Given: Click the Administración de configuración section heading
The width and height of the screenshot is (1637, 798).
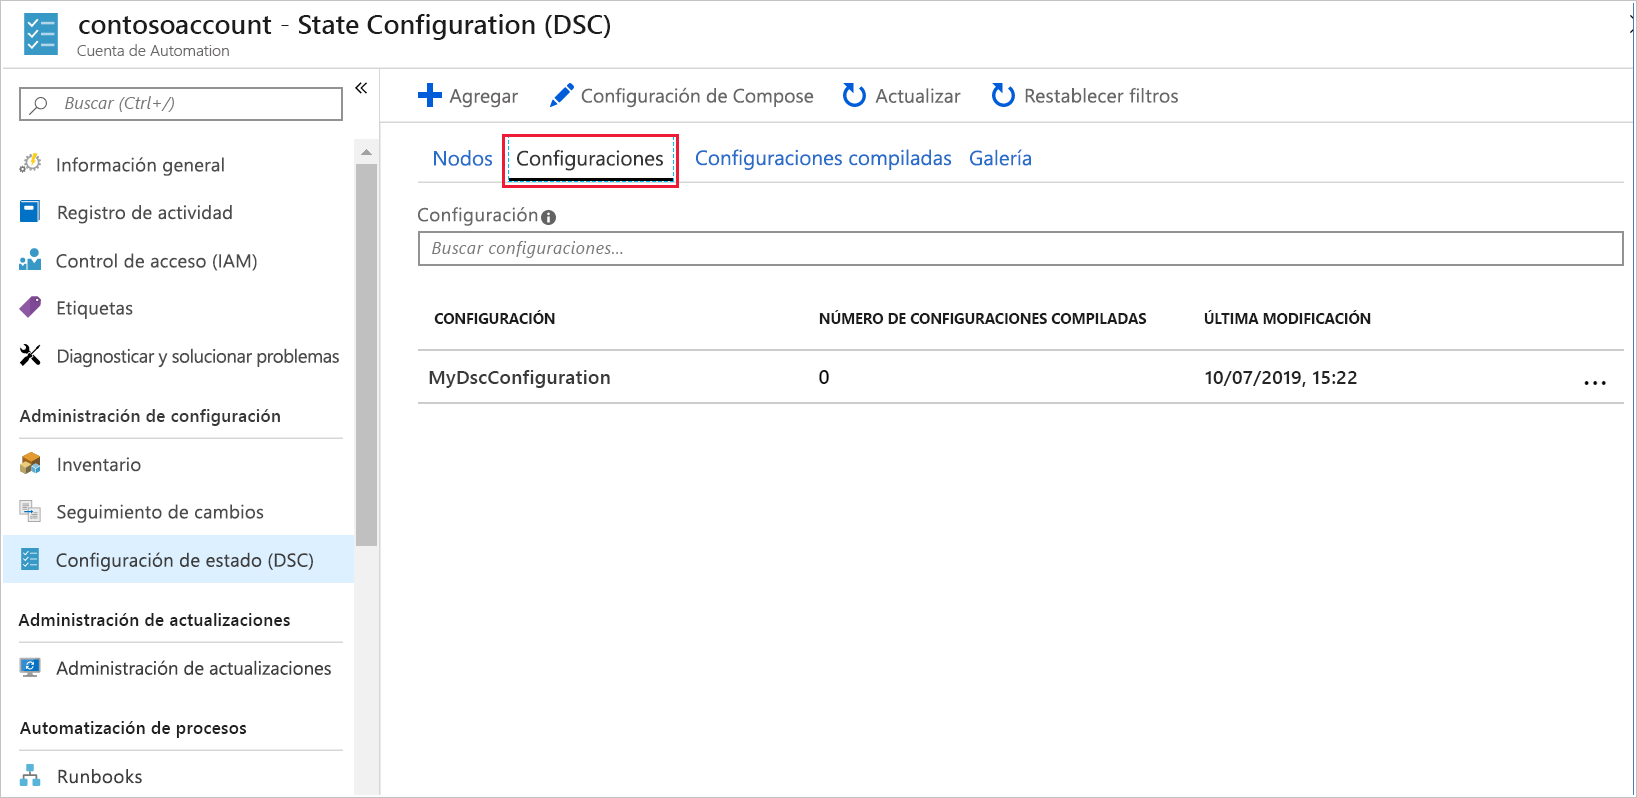Looking at the screenshot, I should [150, 416].
